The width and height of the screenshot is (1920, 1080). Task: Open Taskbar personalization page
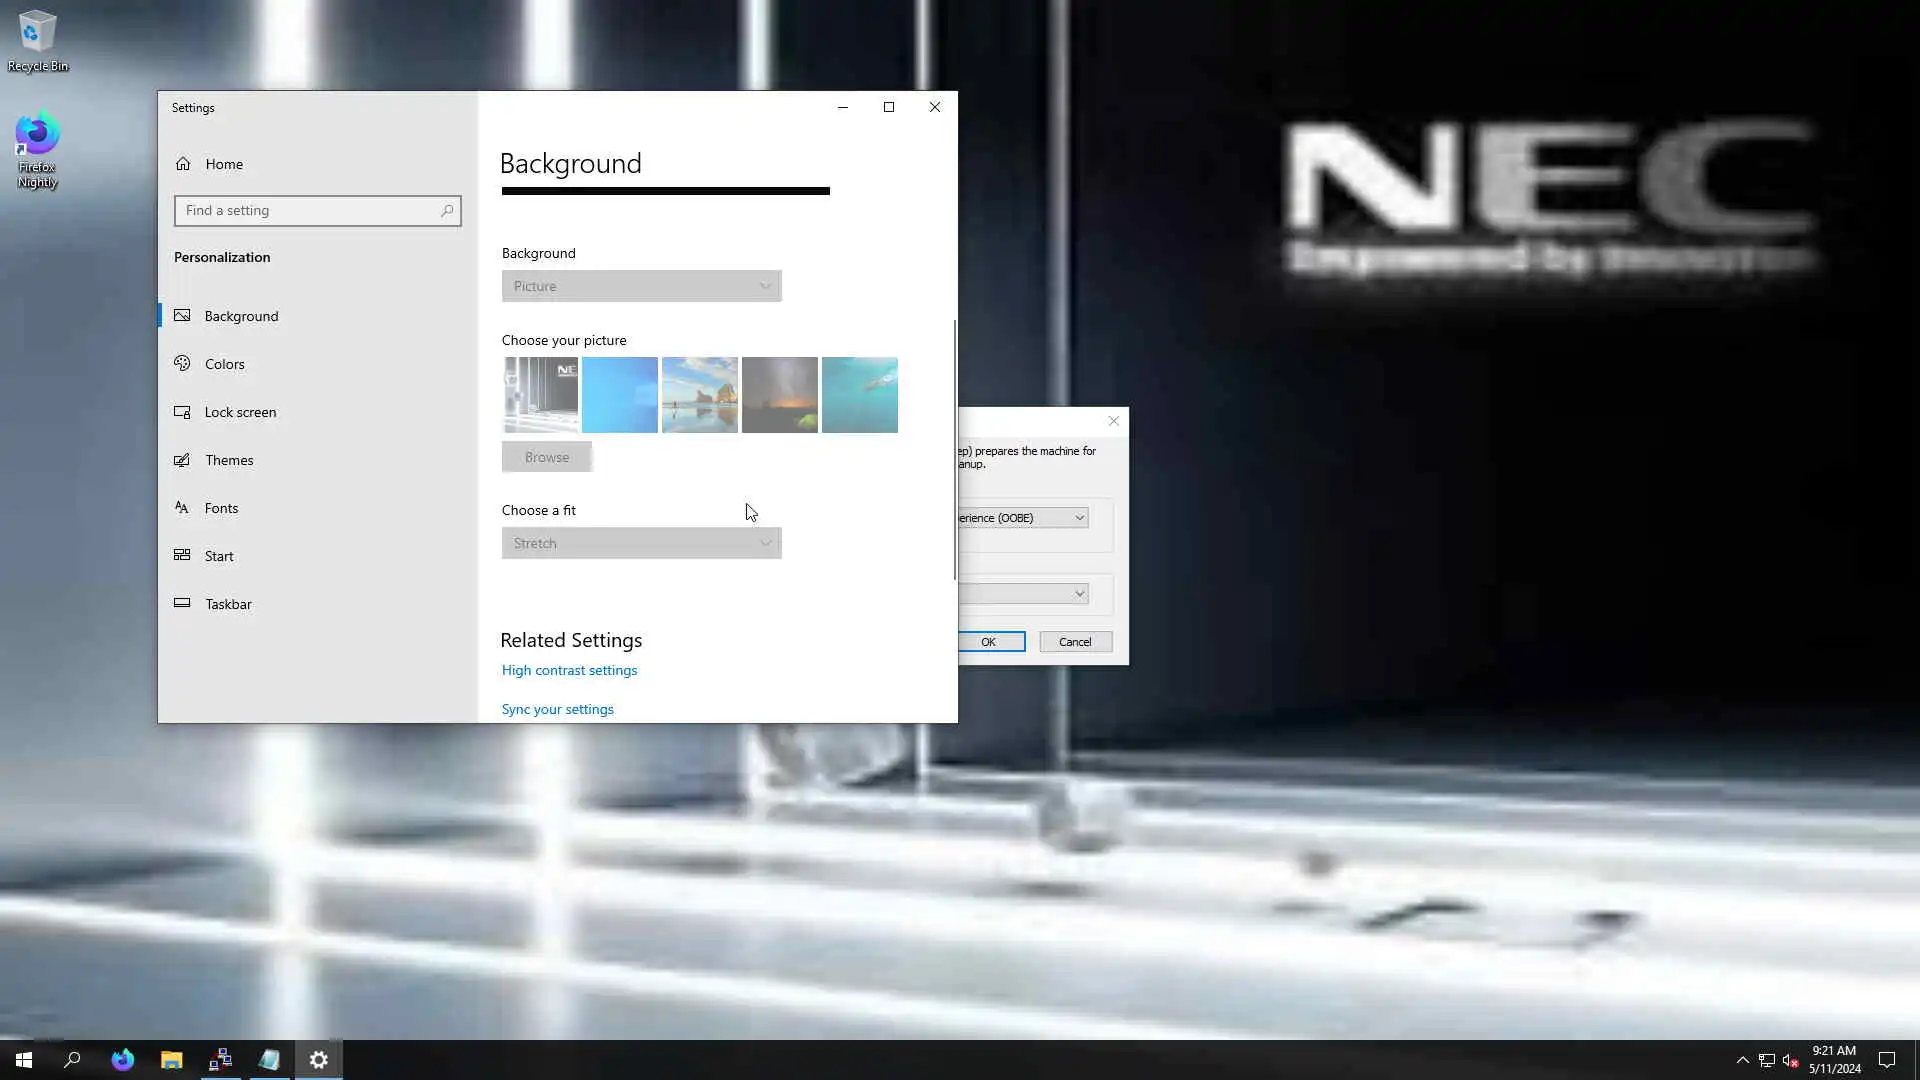click(228, 604)
